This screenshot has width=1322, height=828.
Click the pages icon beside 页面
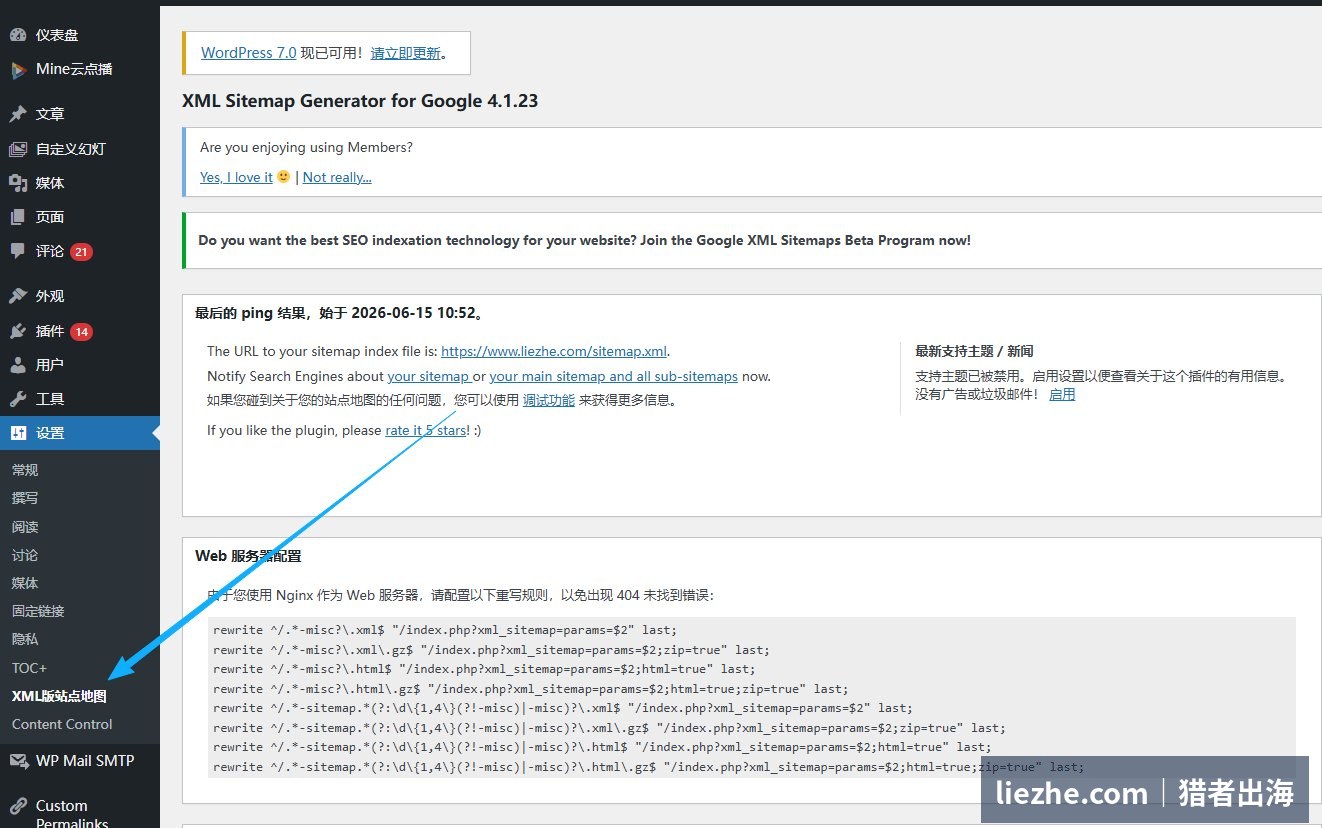18,217
